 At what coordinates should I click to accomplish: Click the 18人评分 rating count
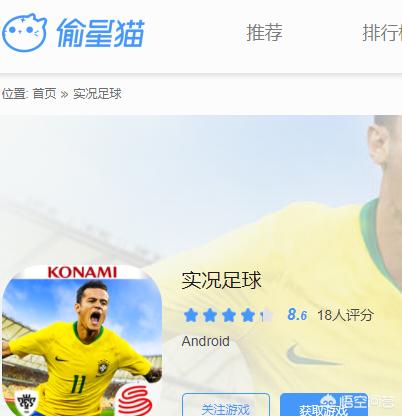[x=345, y=315]
